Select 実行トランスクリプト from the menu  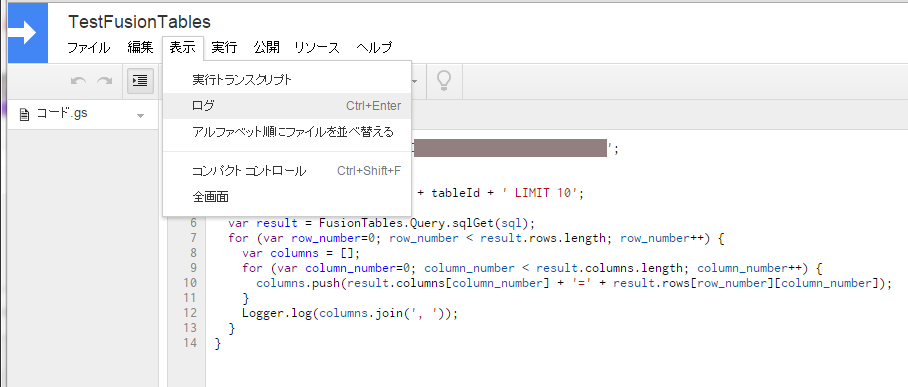(x=287, y=80)
